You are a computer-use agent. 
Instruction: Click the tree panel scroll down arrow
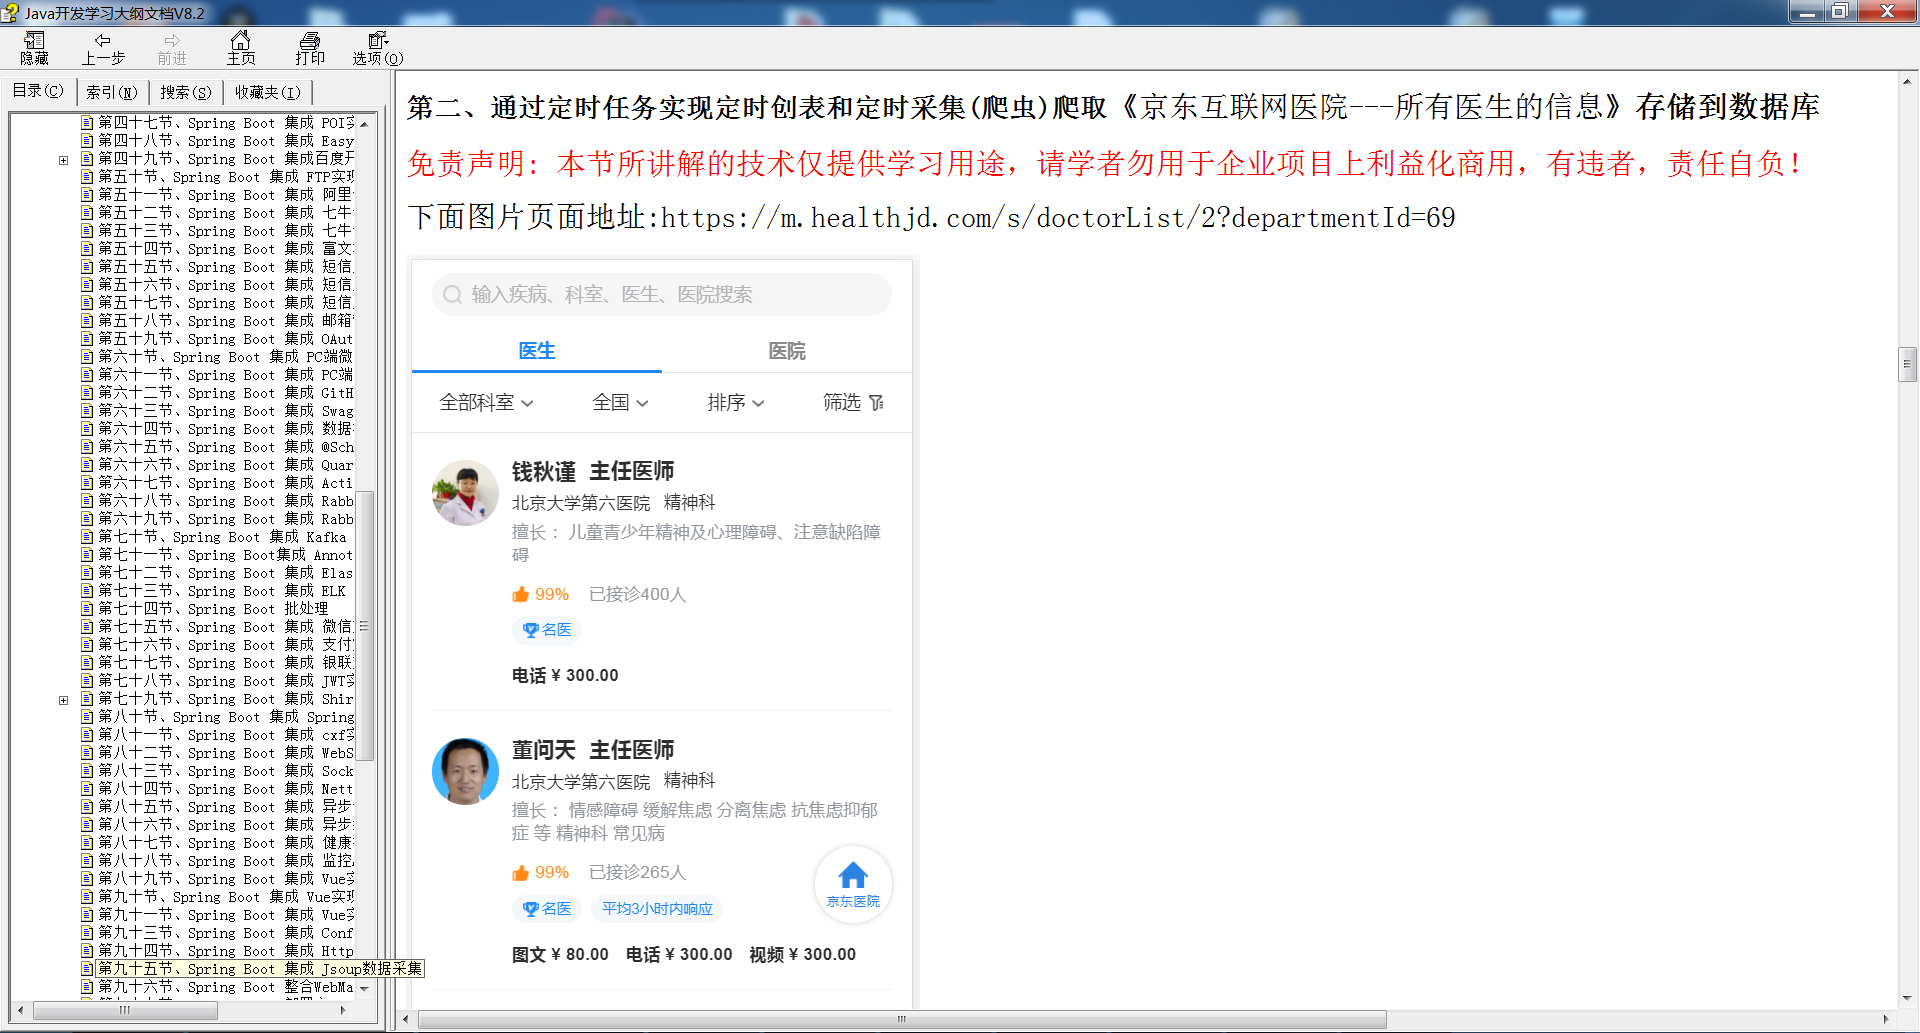[x=365, y=988]
